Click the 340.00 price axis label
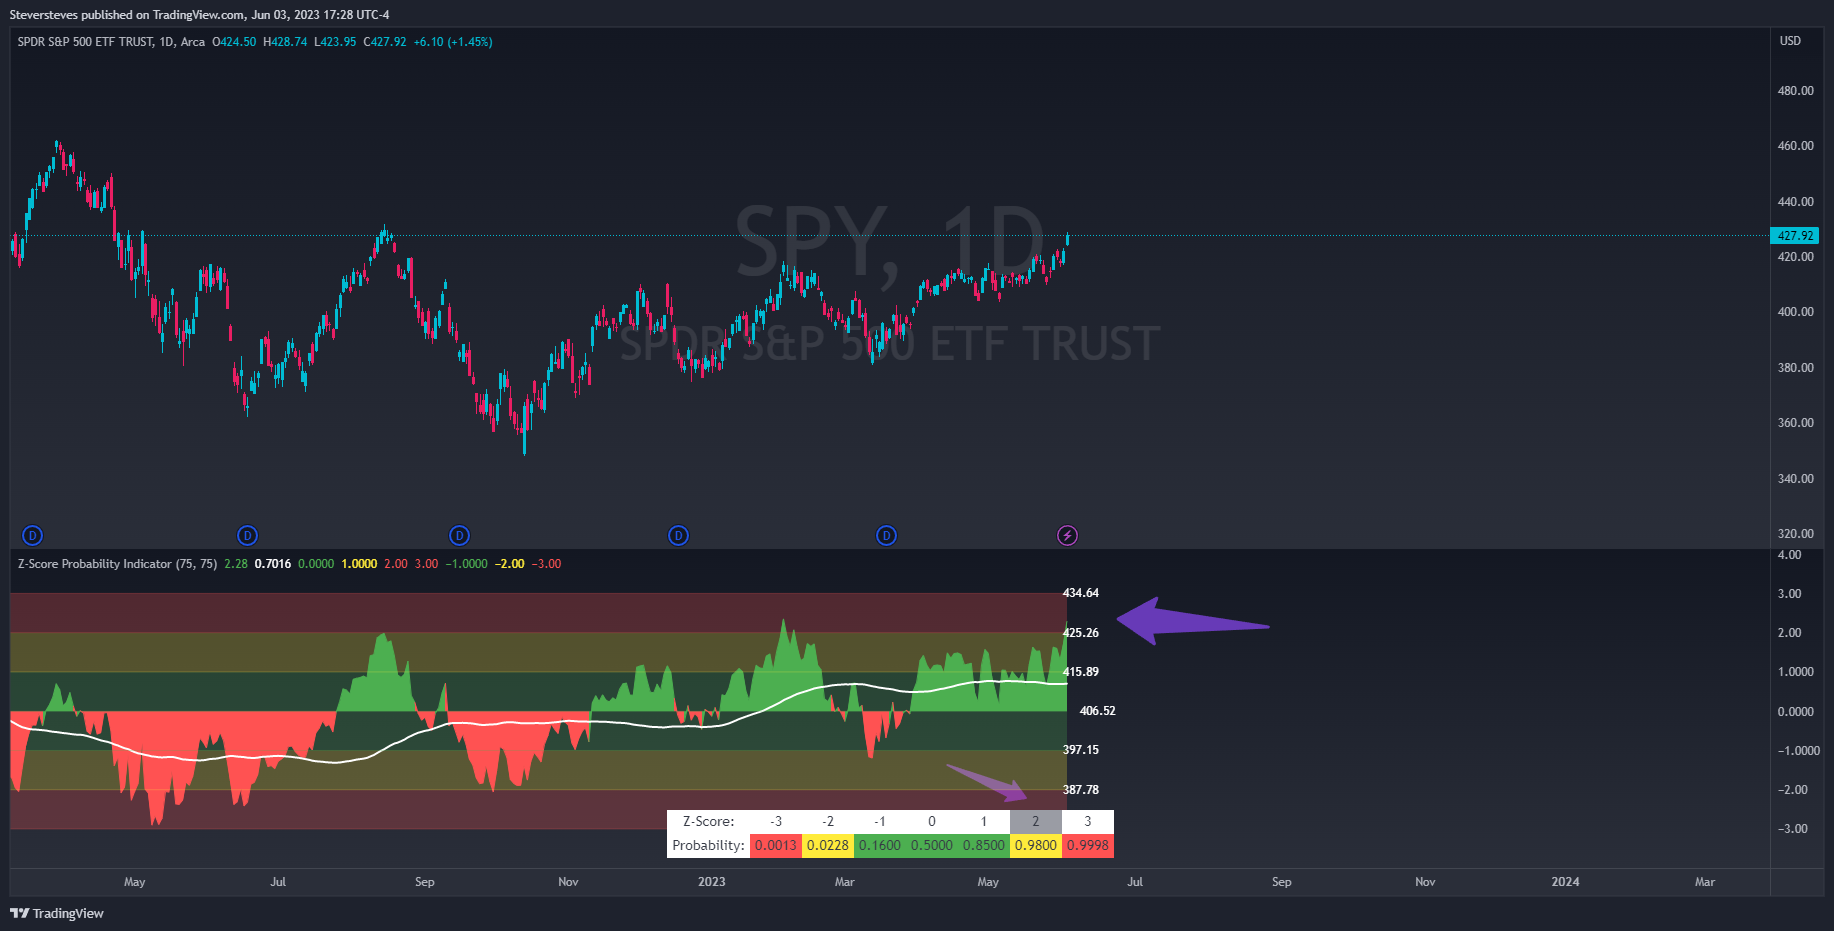1834x931 pixels. [1796, 479]
